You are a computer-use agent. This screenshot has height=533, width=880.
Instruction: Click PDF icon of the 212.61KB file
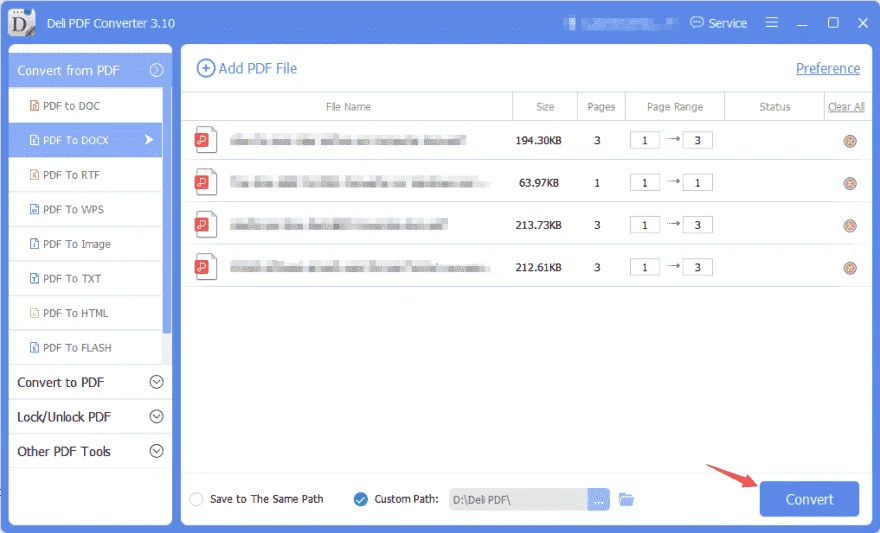click(x=206, y=266)
